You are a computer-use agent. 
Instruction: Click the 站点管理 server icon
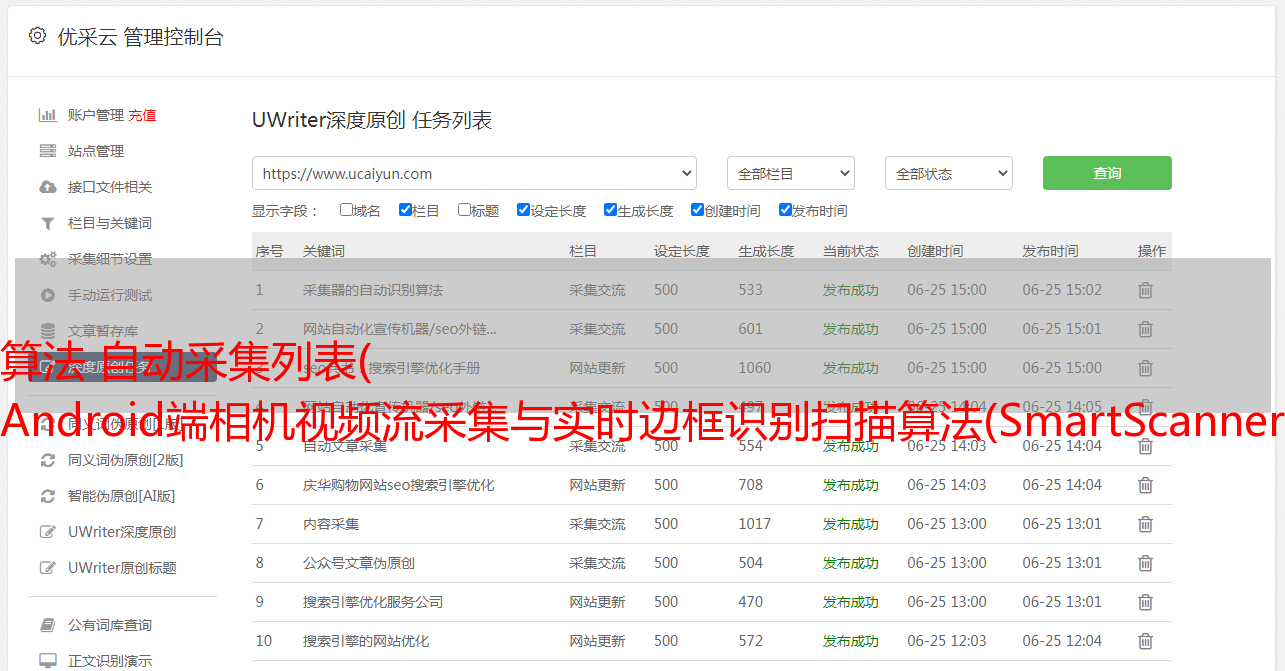pos(47,151)
